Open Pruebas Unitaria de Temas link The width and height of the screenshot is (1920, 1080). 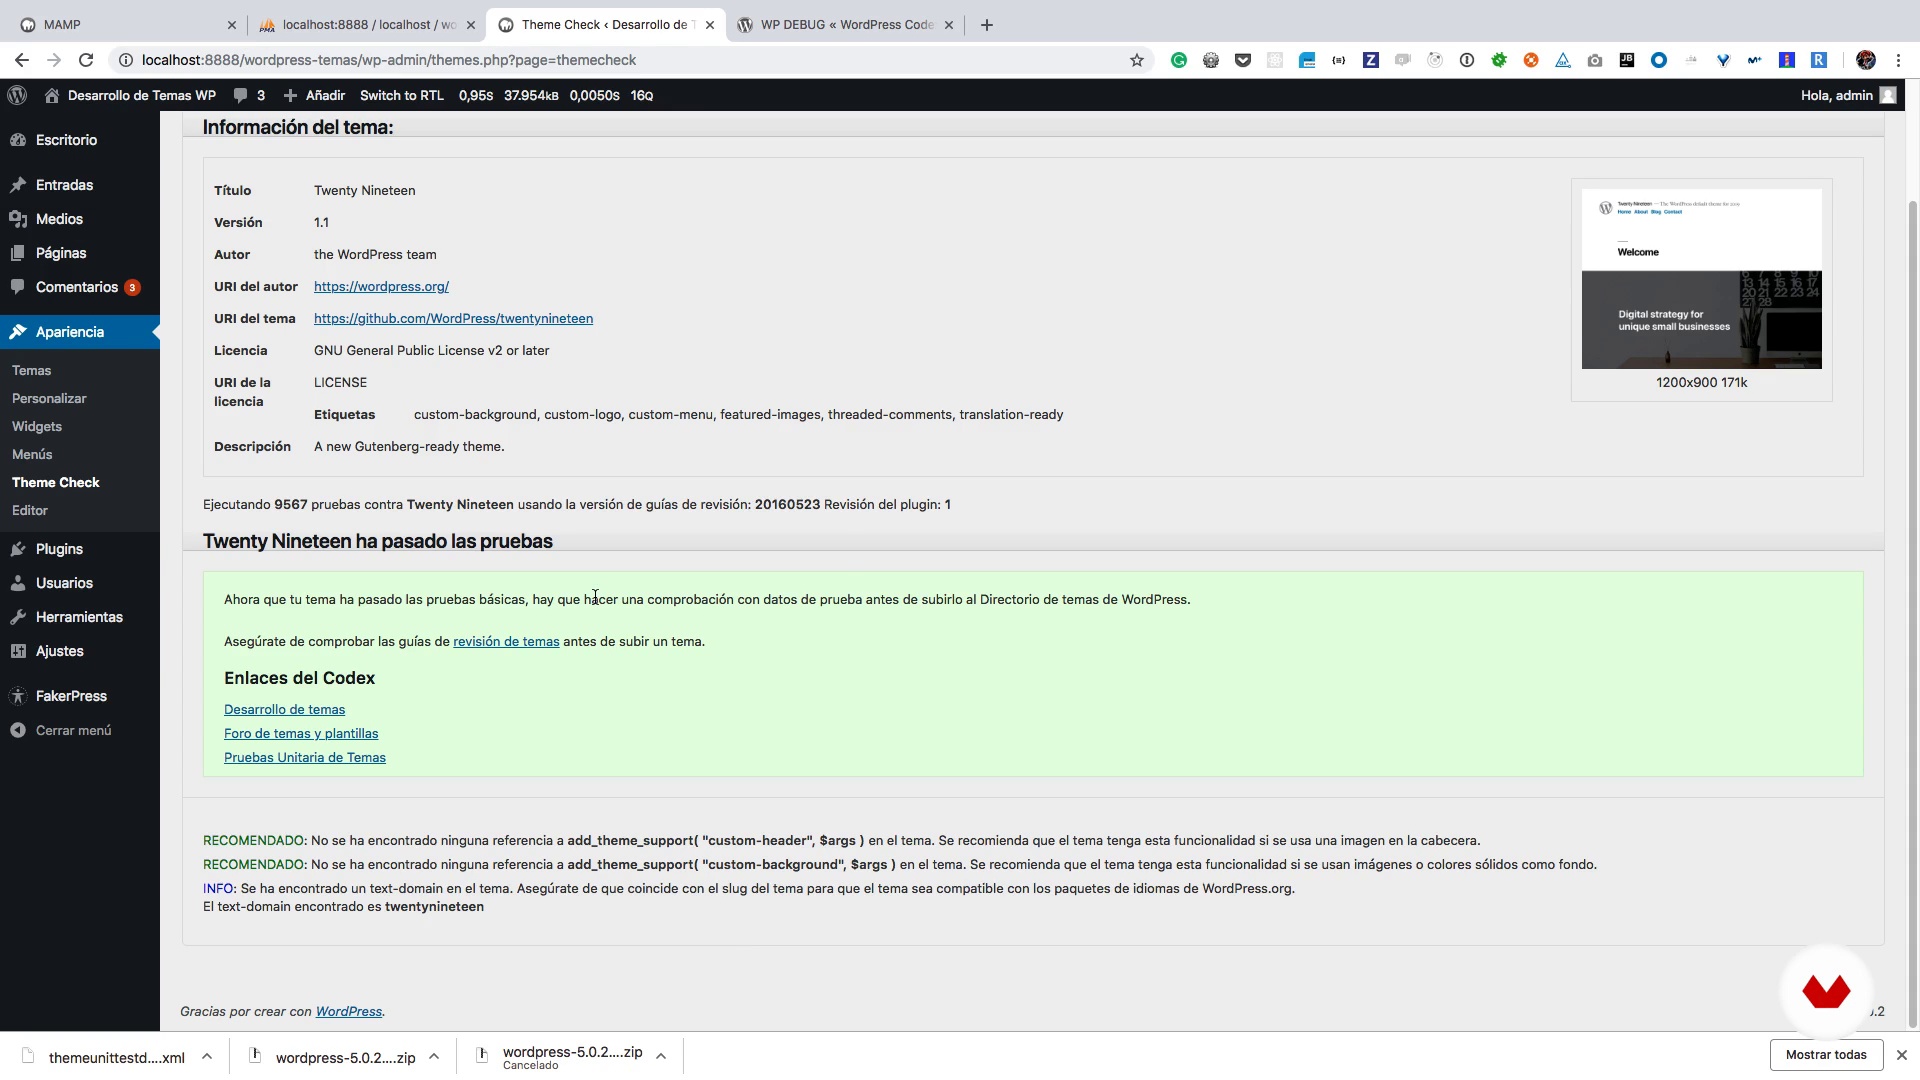(x=305, y=757)
